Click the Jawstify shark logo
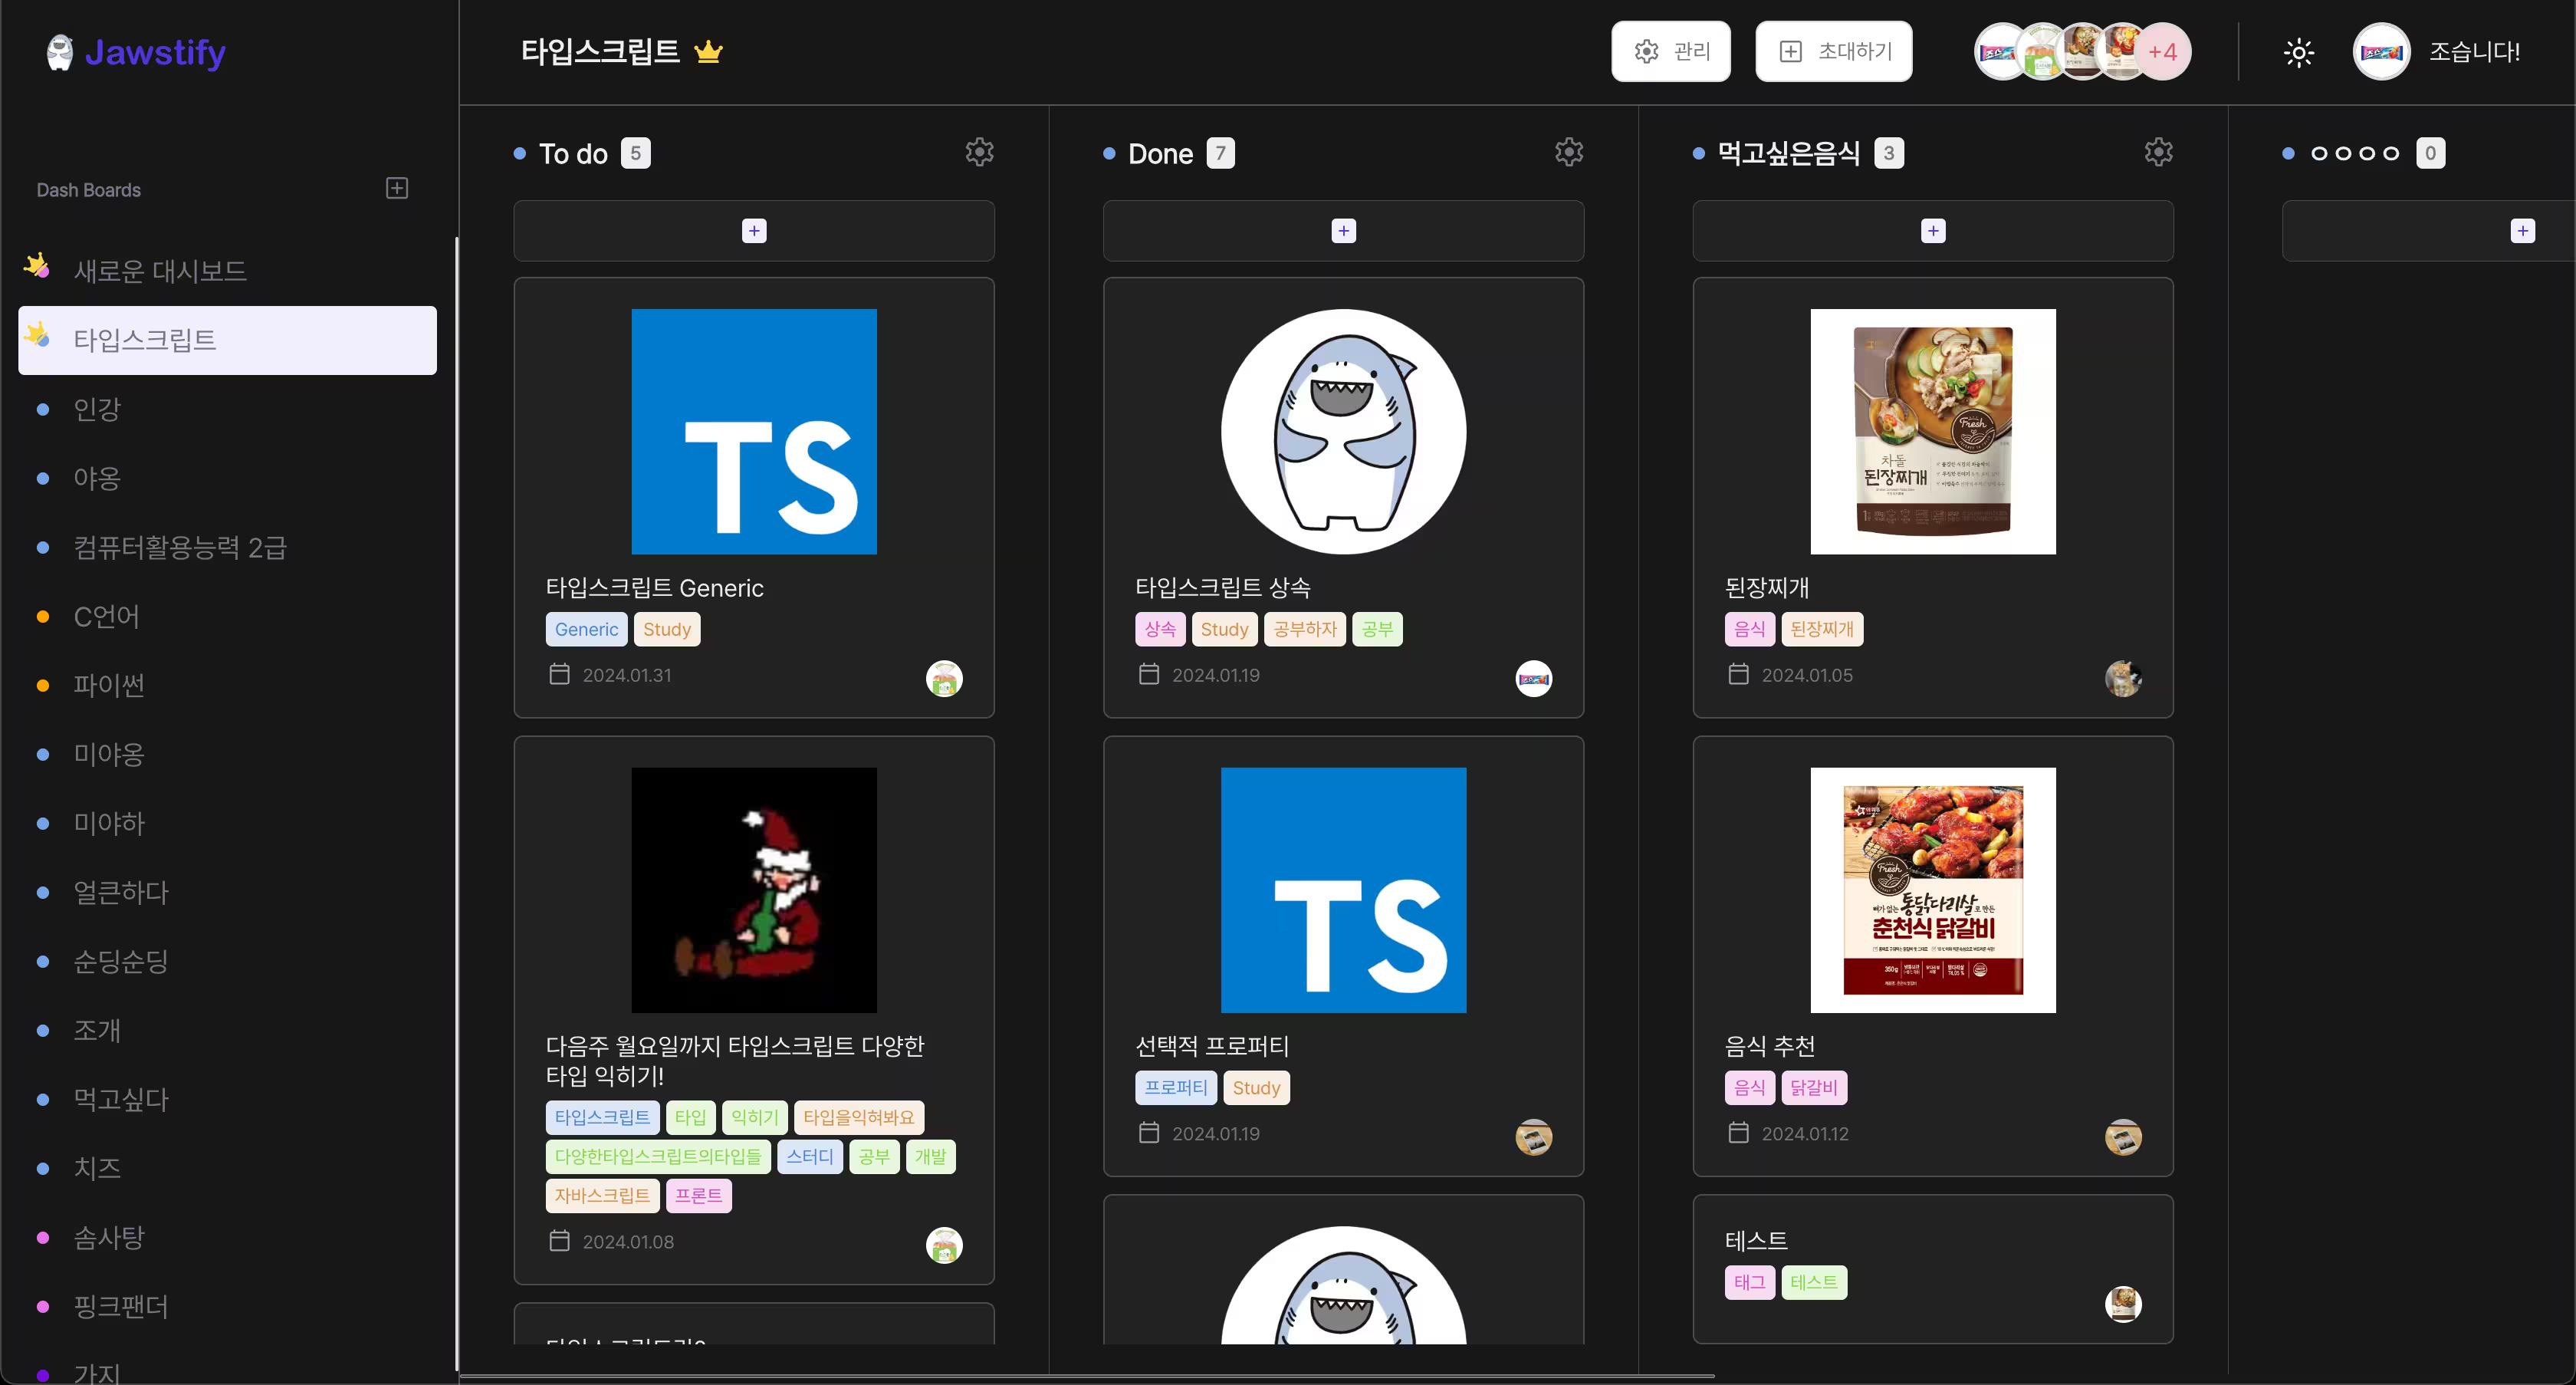The width and height of the screenshot is (2576, 1385). coord(60,52)
